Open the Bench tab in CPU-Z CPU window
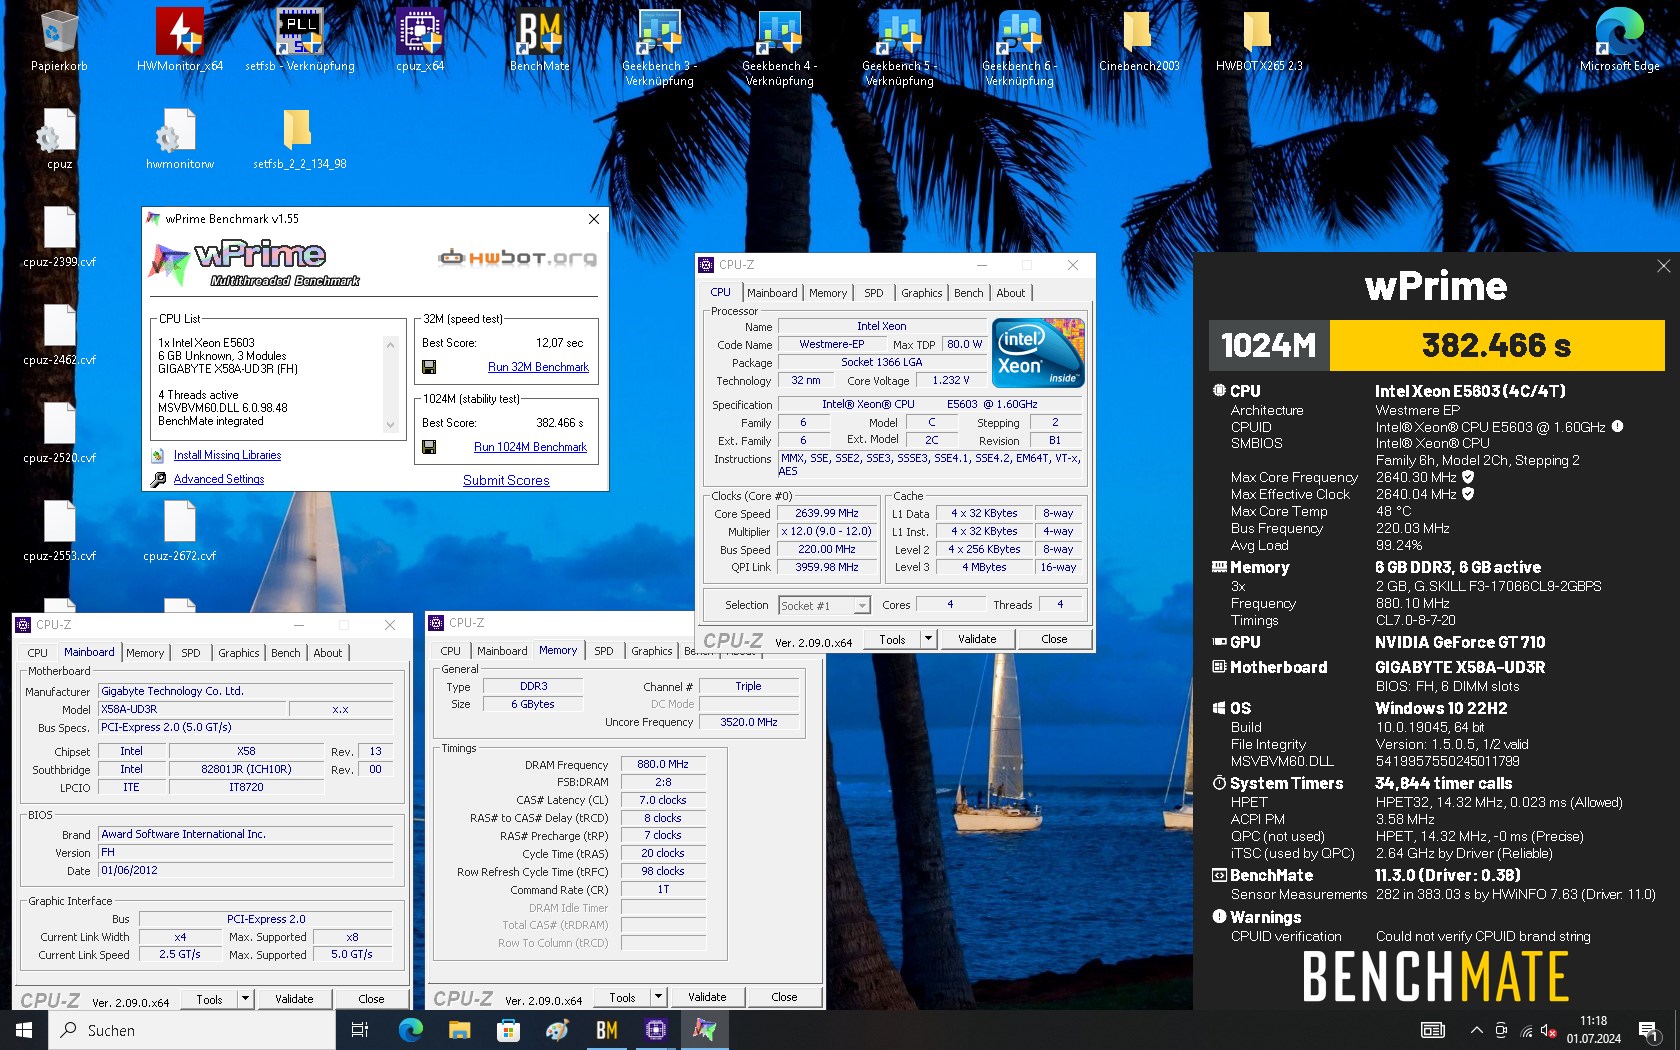This screenshot has height=1050, width=1680. (968, 293)
